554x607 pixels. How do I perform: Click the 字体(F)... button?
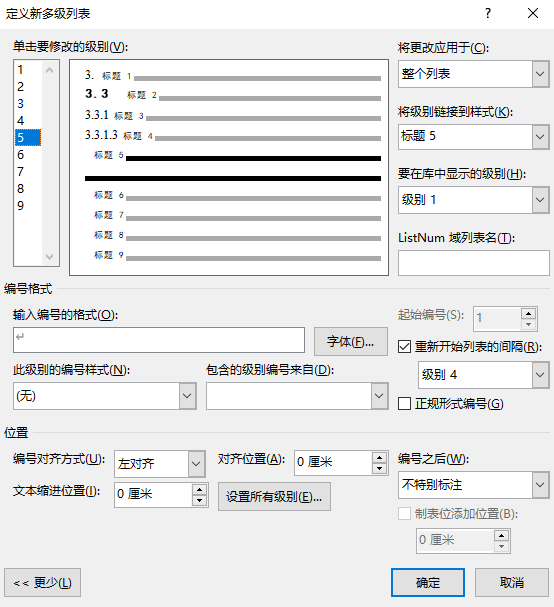click(351, 341)
